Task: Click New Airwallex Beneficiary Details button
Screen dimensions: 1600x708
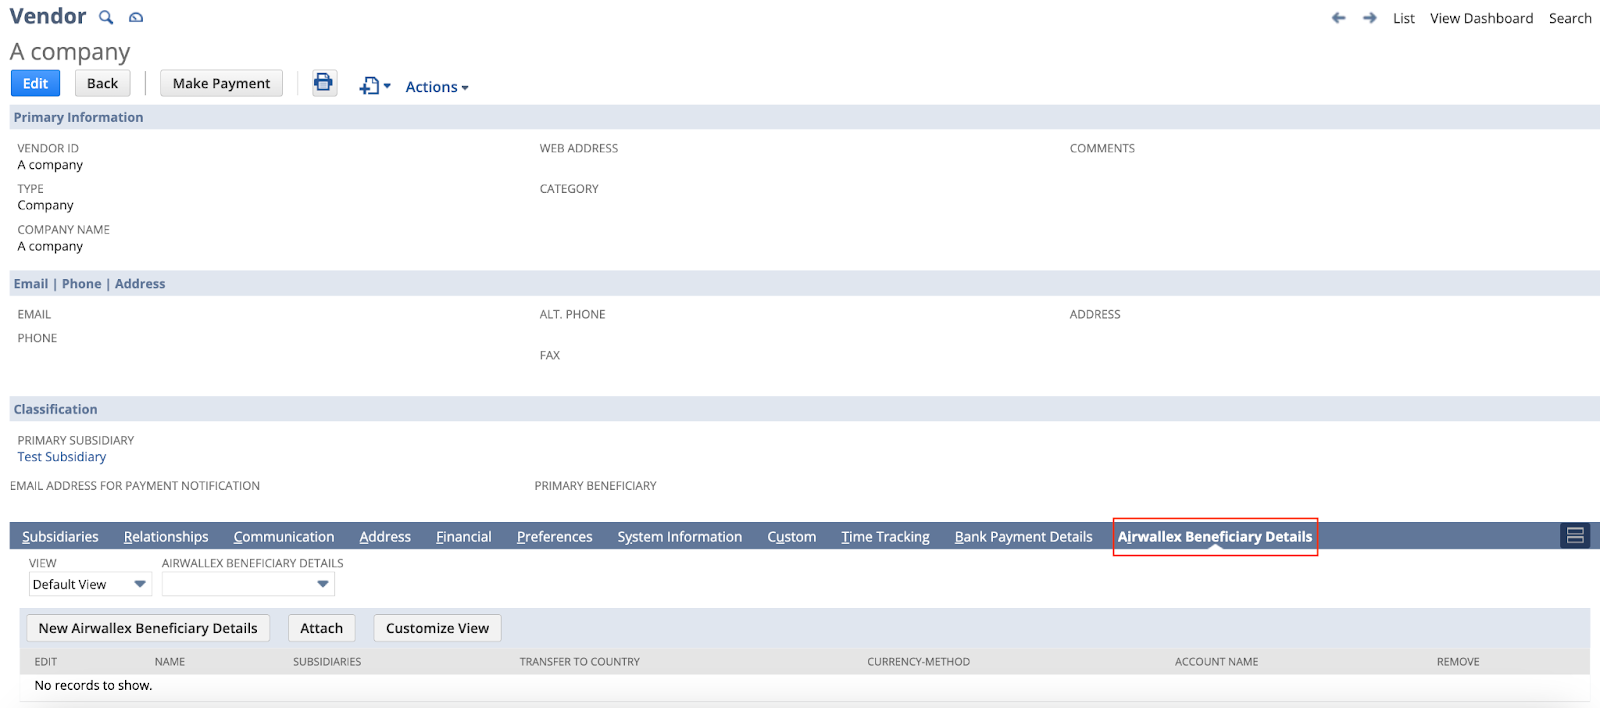Action: pos(148,628)
